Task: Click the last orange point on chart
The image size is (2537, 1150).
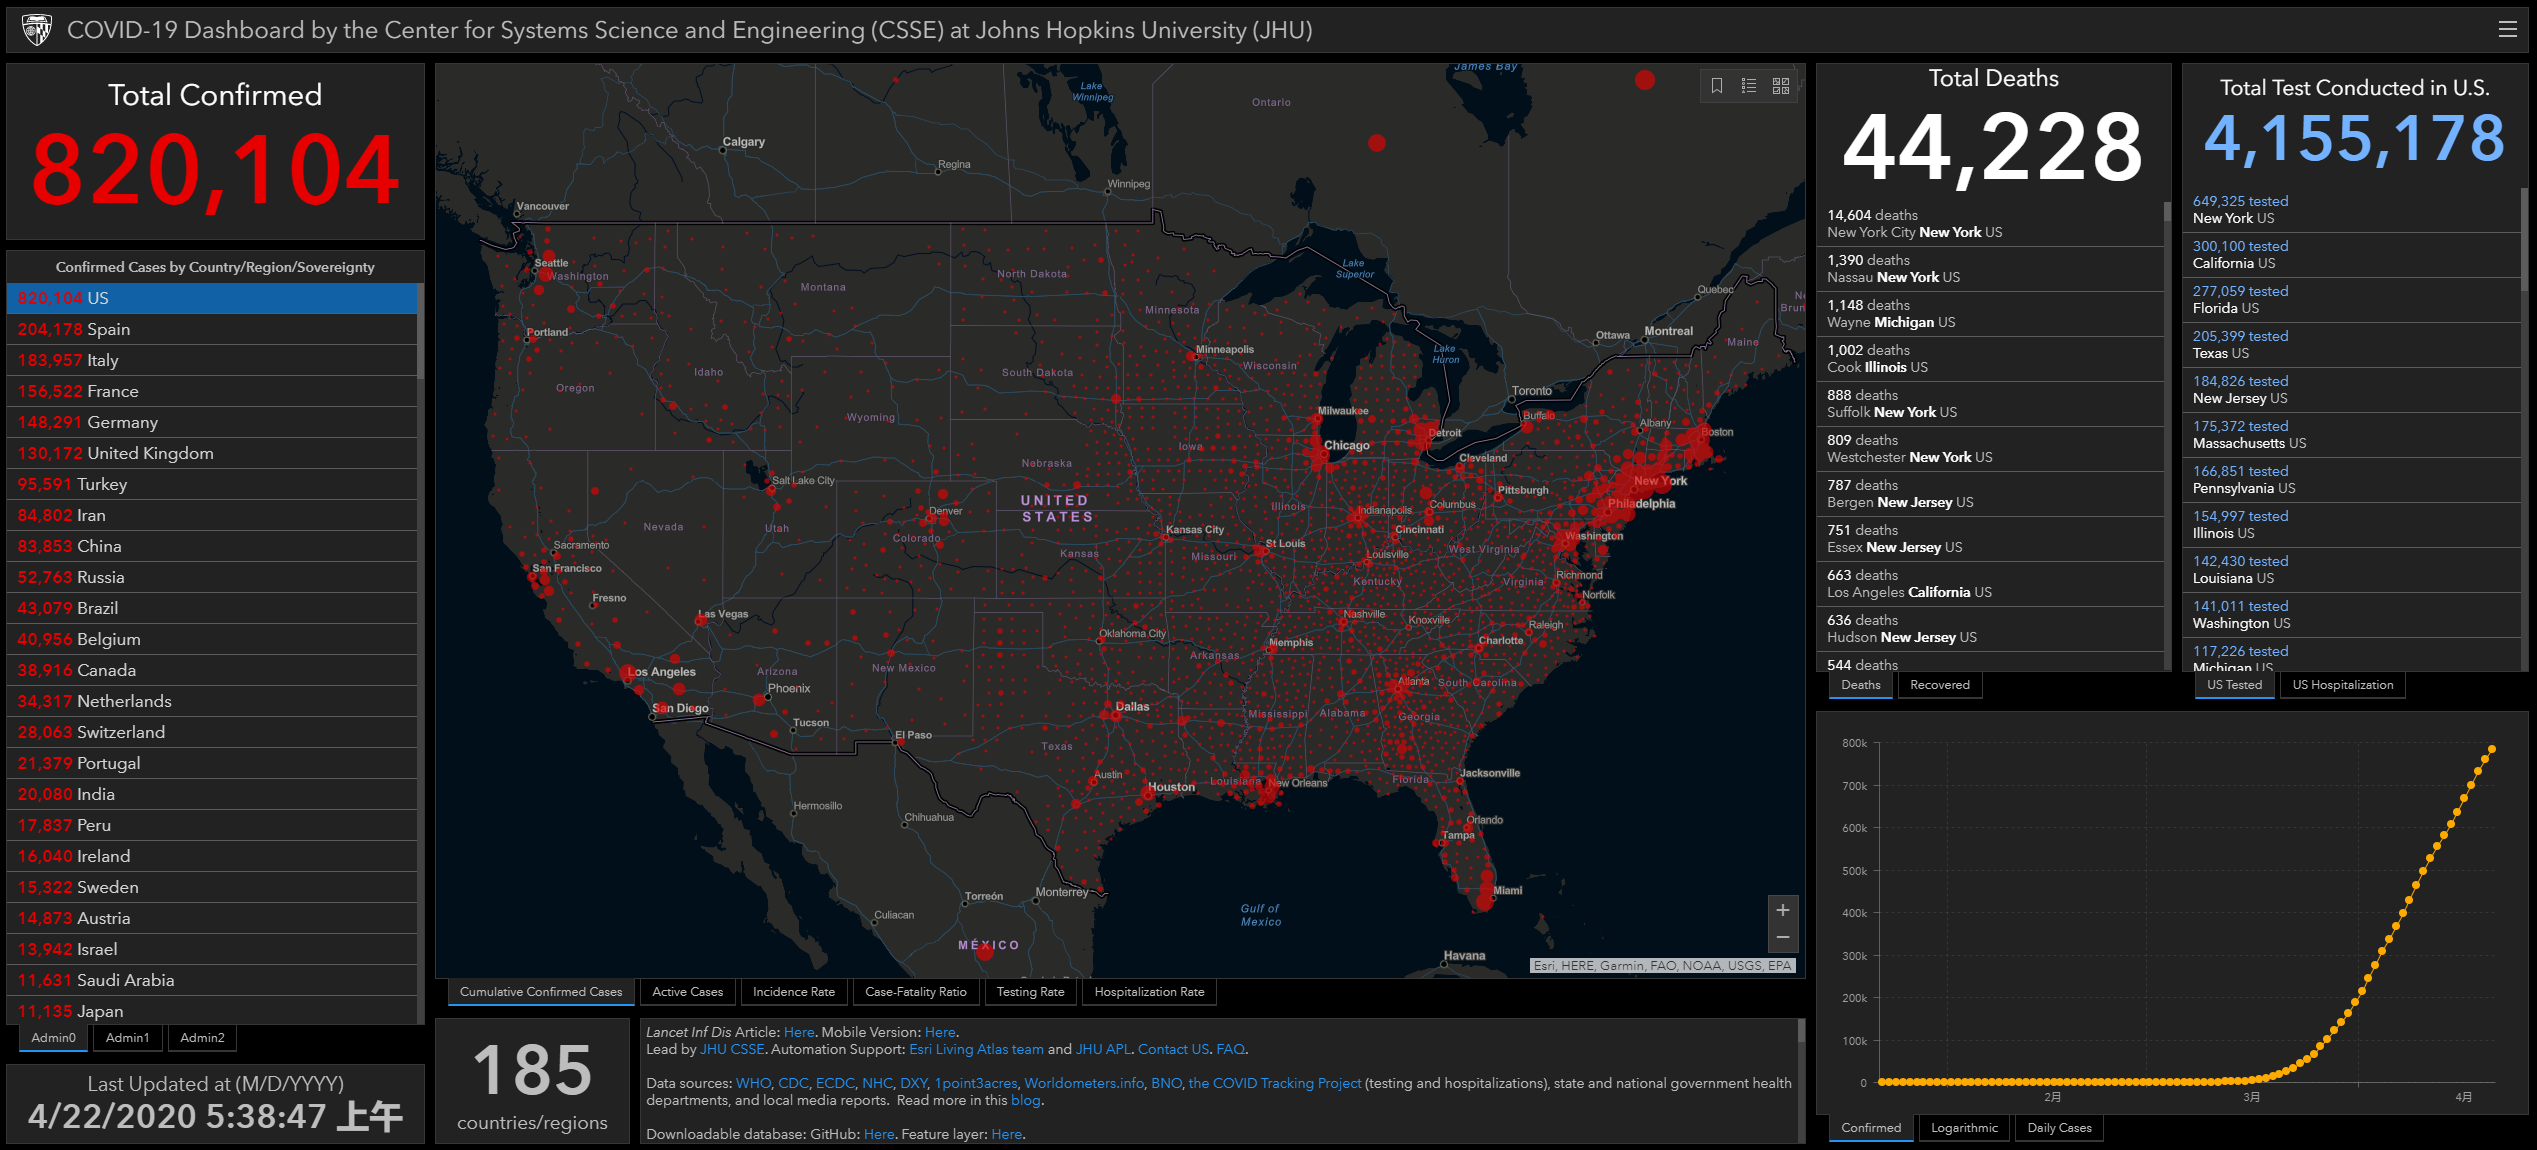Action: point(2492,749)
